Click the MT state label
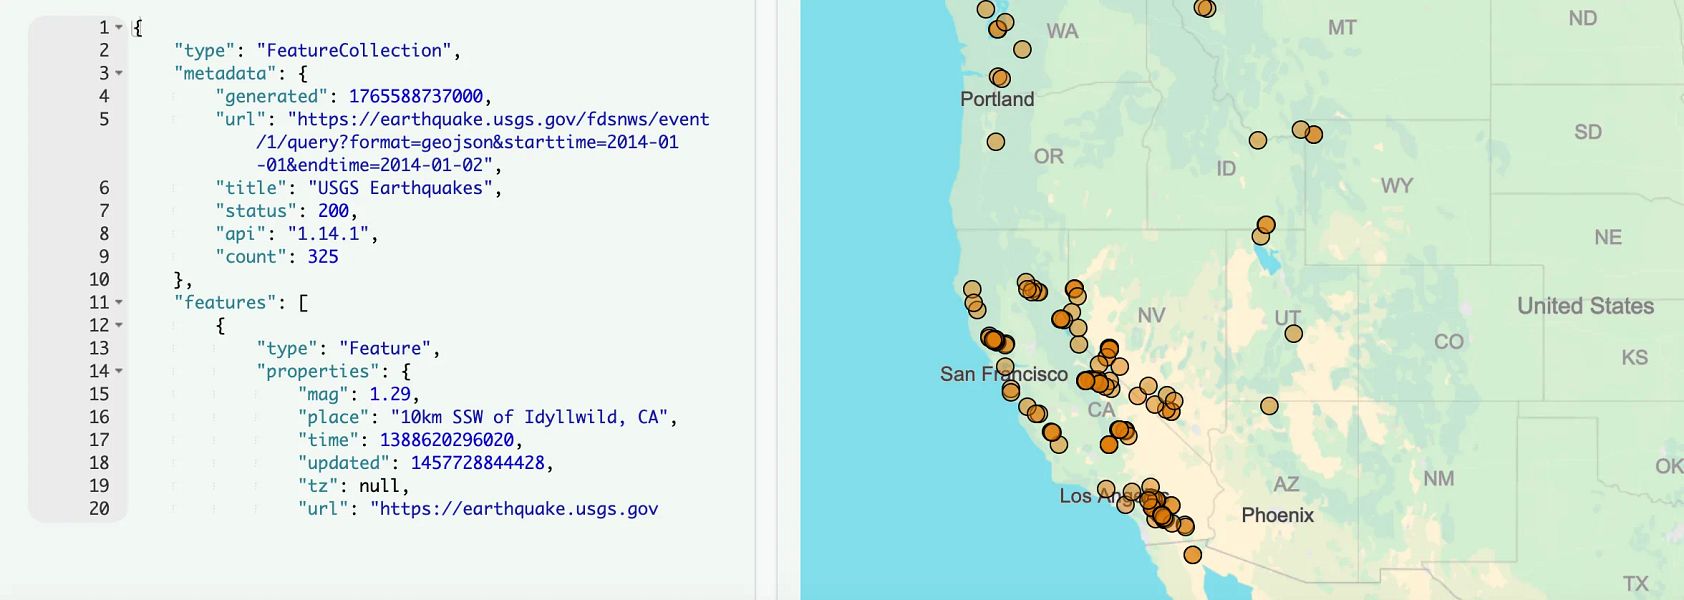The height and width of the screenshot is (600, 1684). point(1342,28)
